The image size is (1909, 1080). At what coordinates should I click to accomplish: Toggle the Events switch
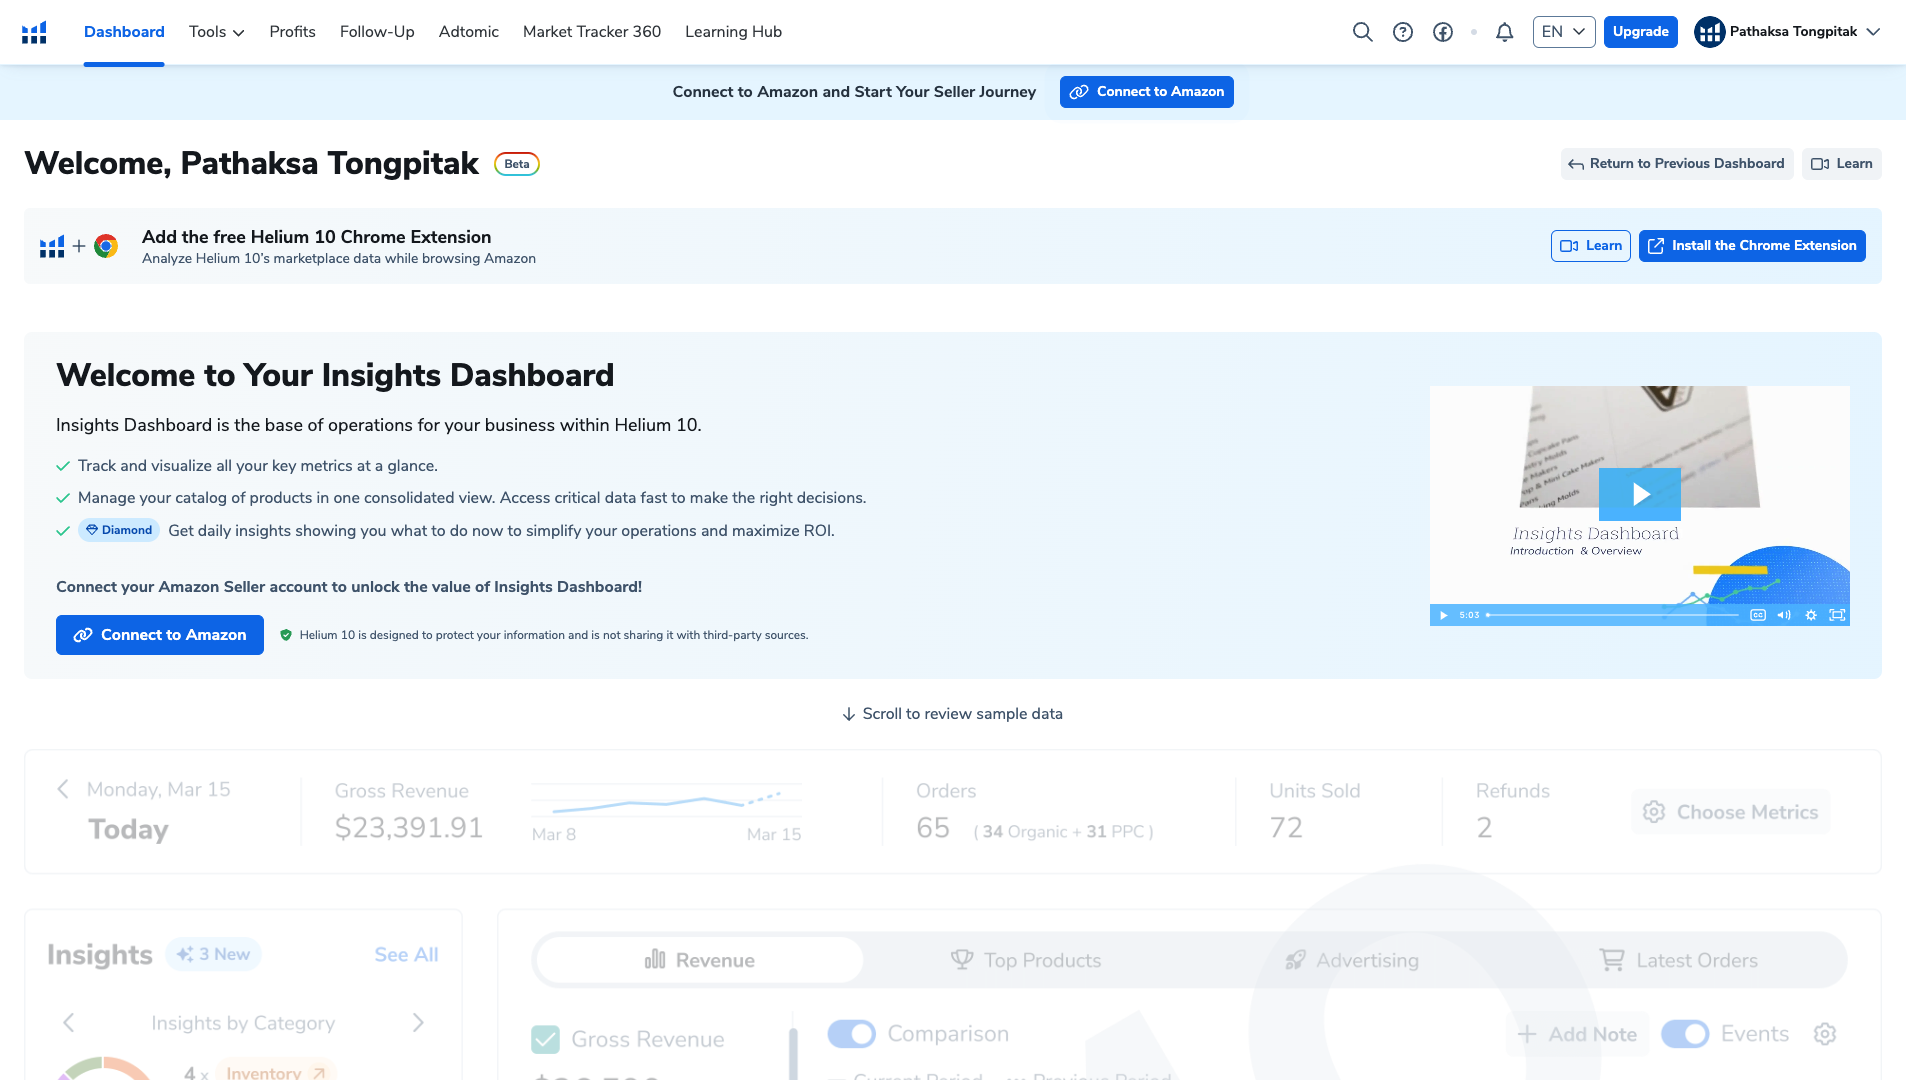coord(1686,1034)
